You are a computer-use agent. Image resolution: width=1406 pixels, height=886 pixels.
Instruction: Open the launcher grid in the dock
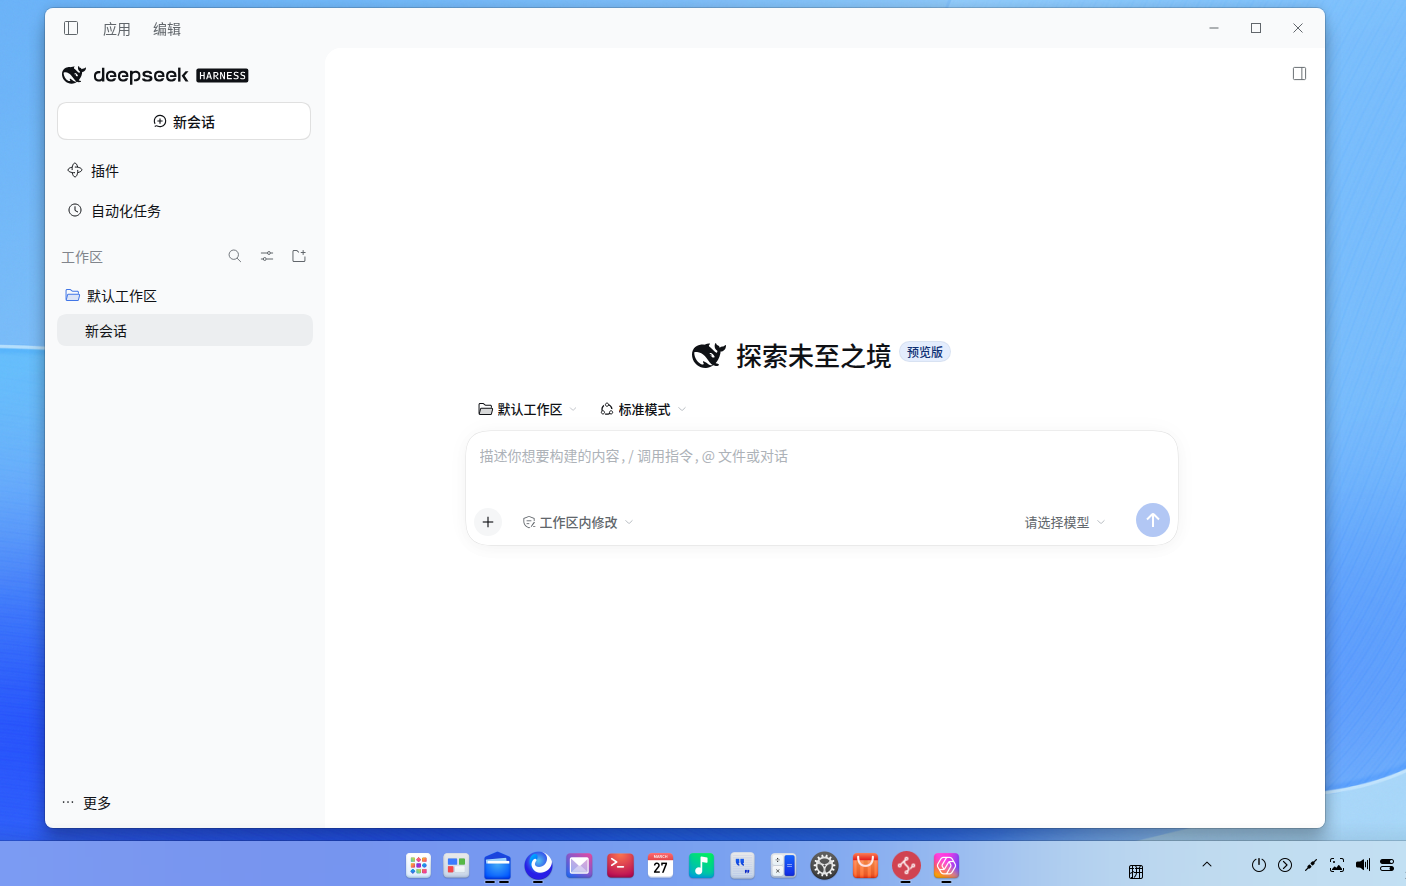click(x=418, y=865)
